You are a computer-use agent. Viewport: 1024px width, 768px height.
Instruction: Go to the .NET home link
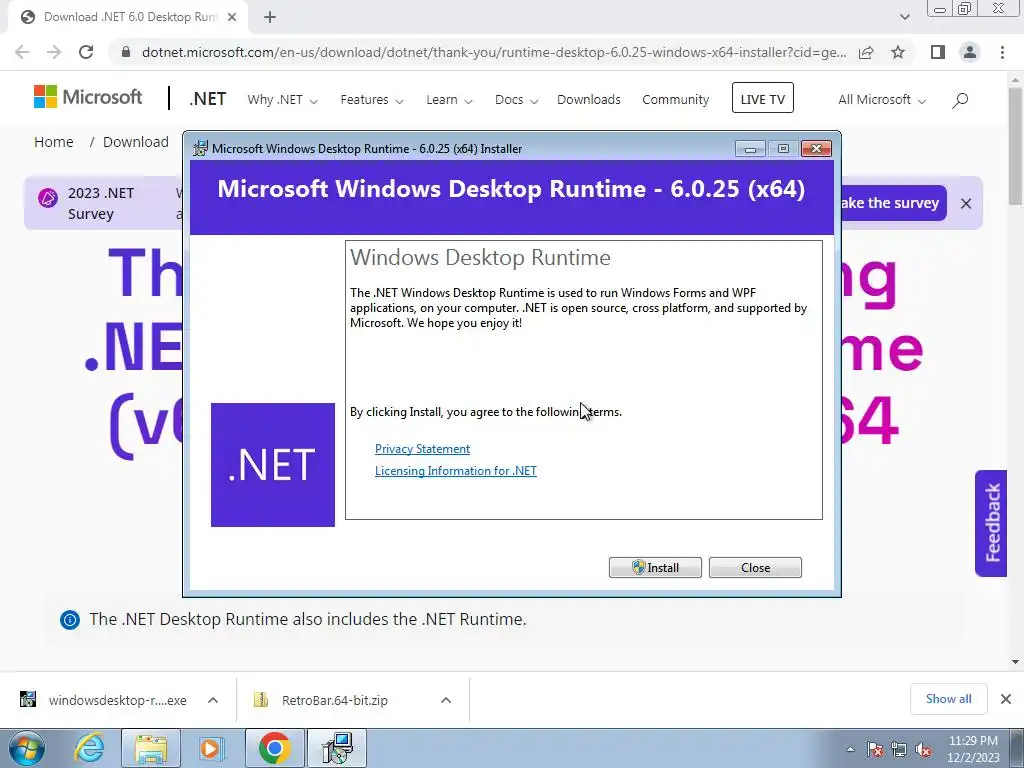(x=208, y=99)
